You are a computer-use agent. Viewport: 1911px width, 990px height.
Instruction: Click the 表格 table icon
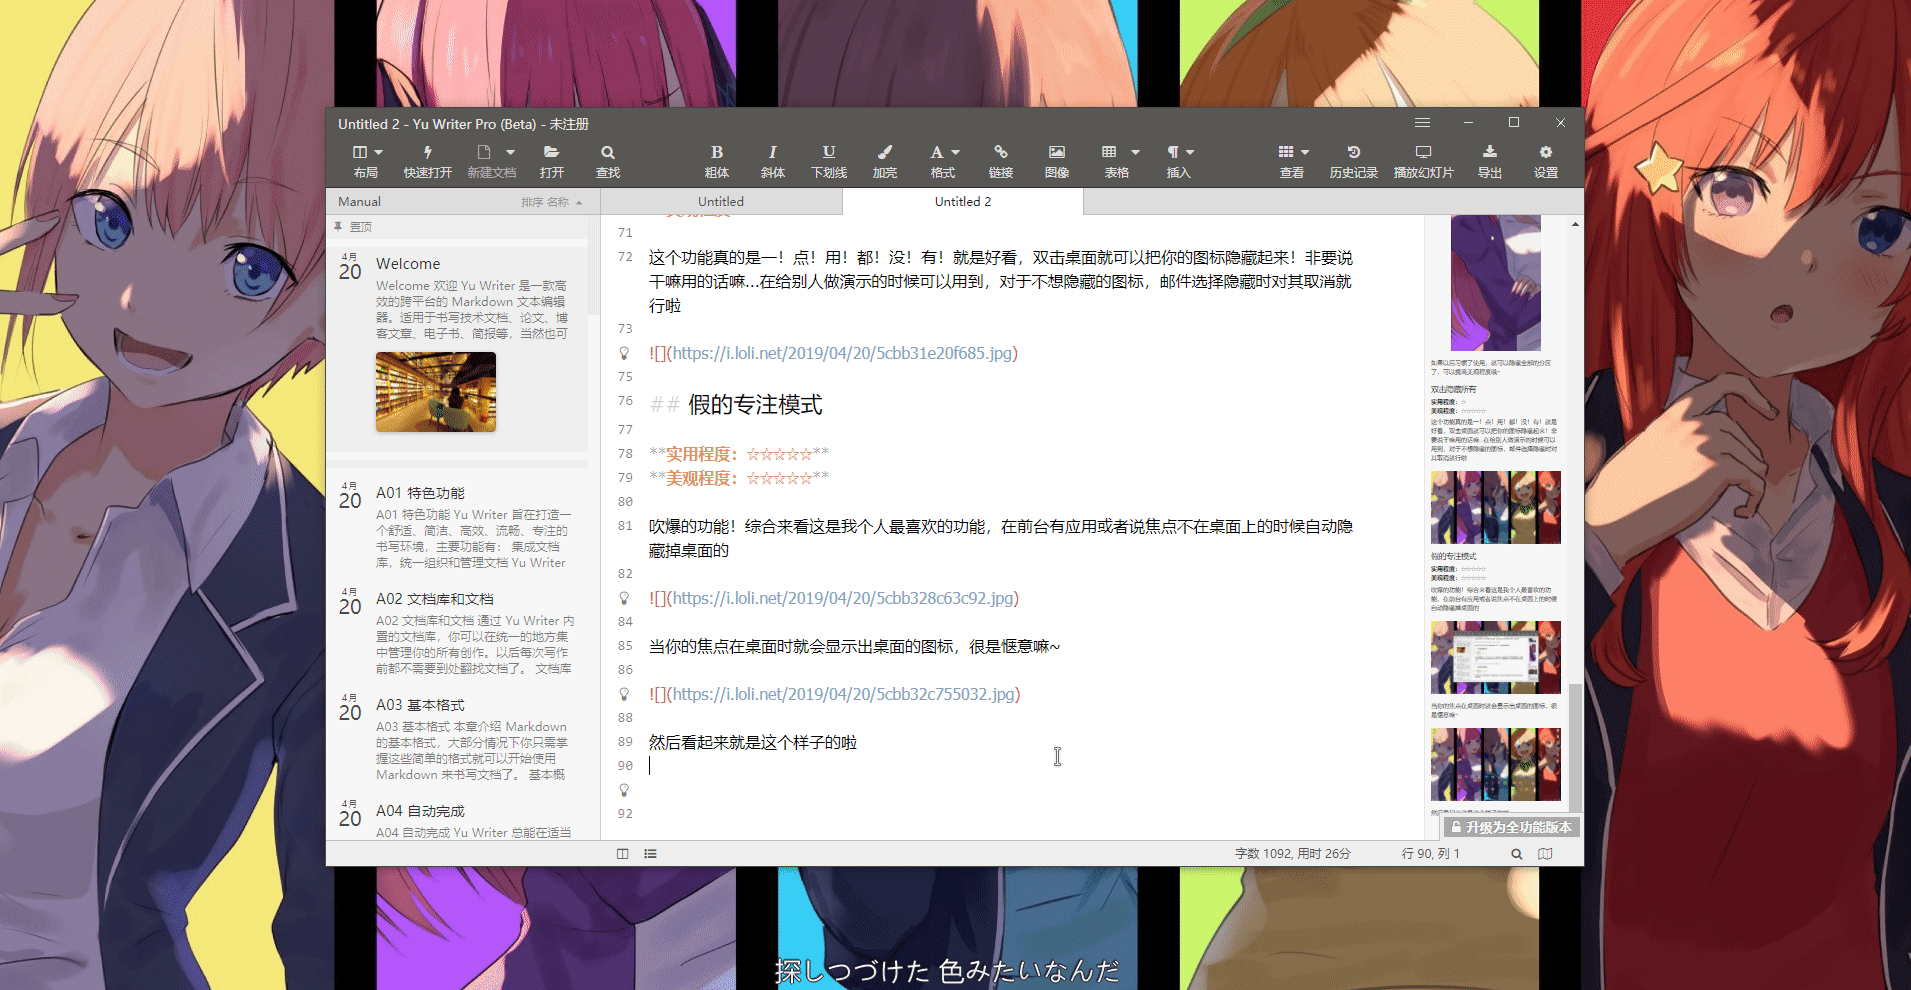pos(1109,152)
